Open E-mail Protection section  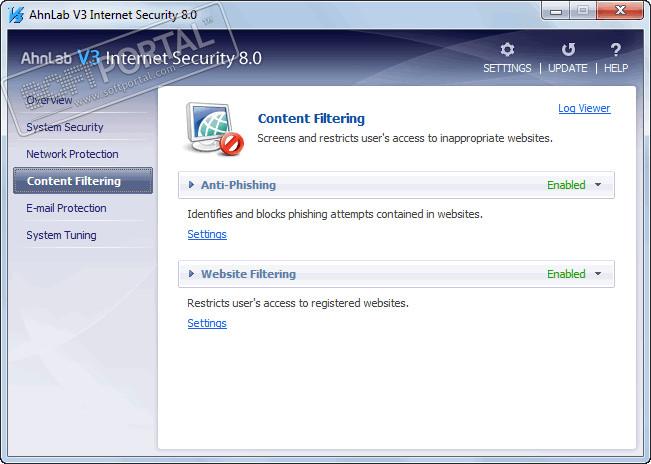point(66,208)
